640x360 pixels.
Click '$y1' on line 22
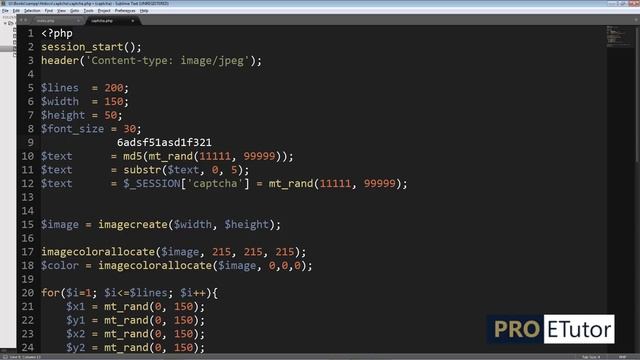pos(76,320)
